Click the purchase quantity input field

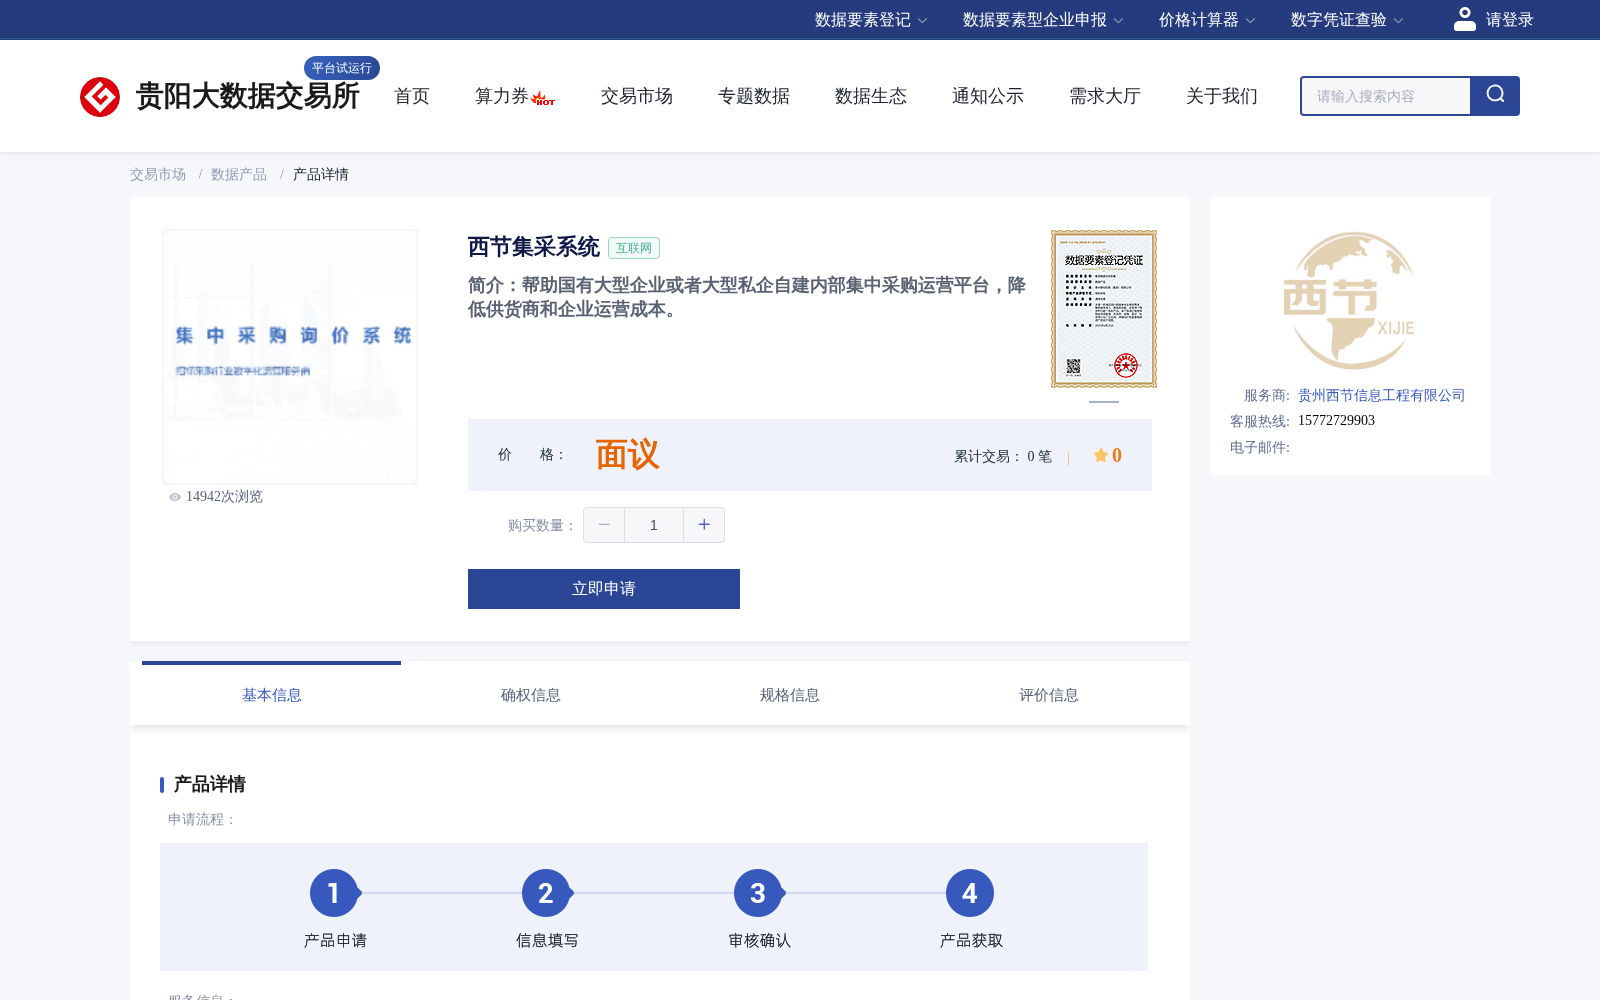tap(654, 525)
